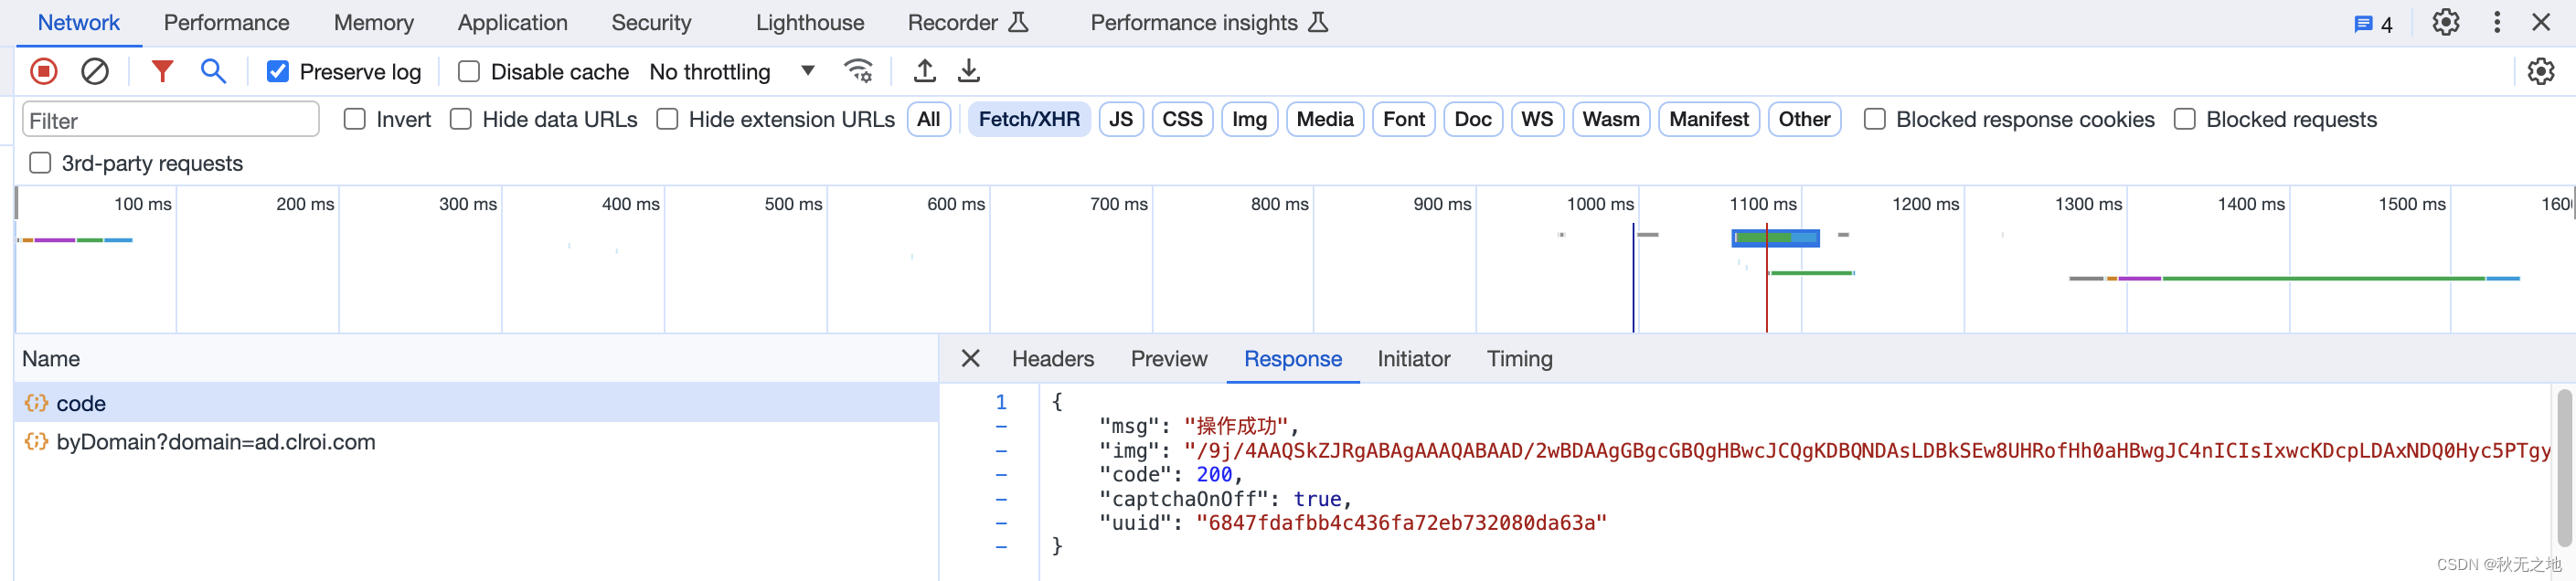The height and width of the screenshot is (581, 2576).
Task: Filter requests by JS type
Action: coord(1120,120)
